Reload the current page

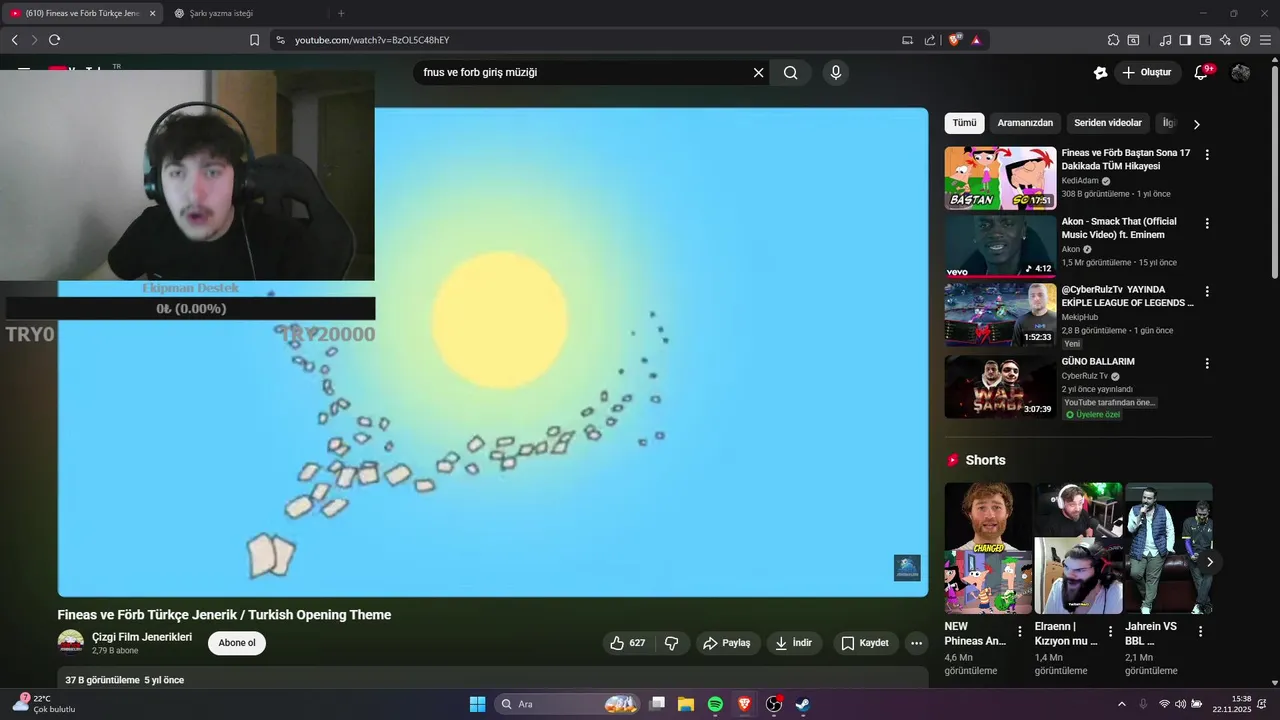coord(54,40)
